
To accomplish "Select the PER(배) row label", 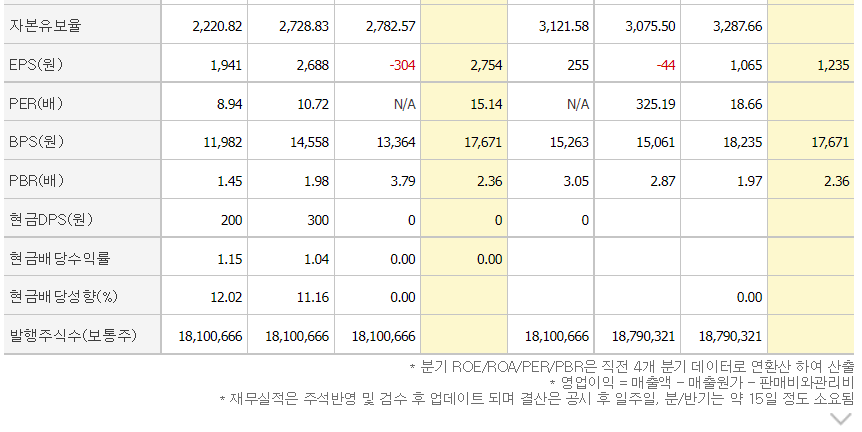I will coord(36,103).
